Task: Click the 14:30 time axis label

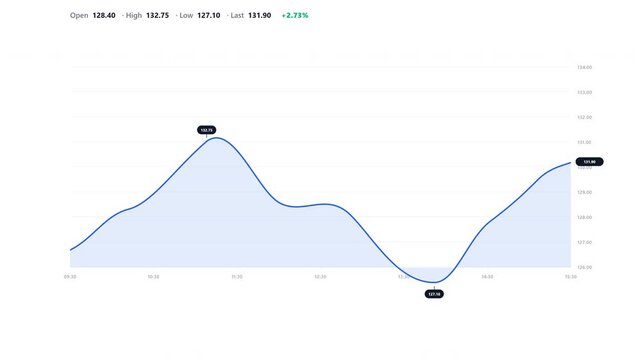Action: [487, 277]
